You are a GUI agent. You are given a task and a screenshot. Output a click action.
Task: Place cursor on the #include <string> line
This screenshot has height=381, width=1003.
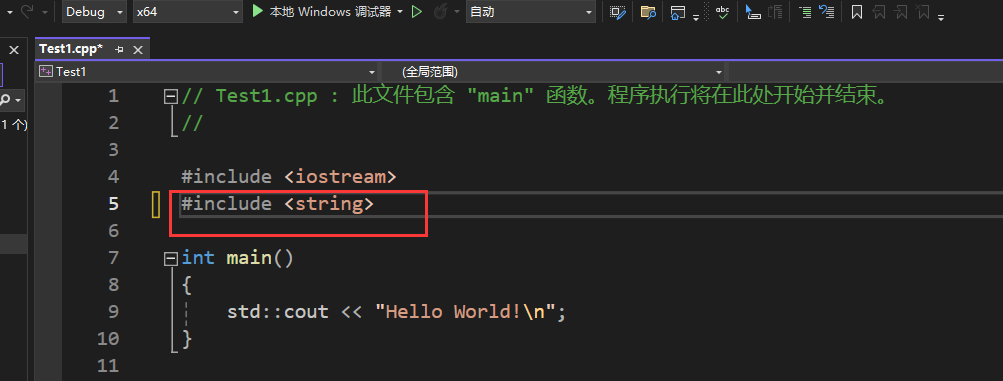[277, 204]
